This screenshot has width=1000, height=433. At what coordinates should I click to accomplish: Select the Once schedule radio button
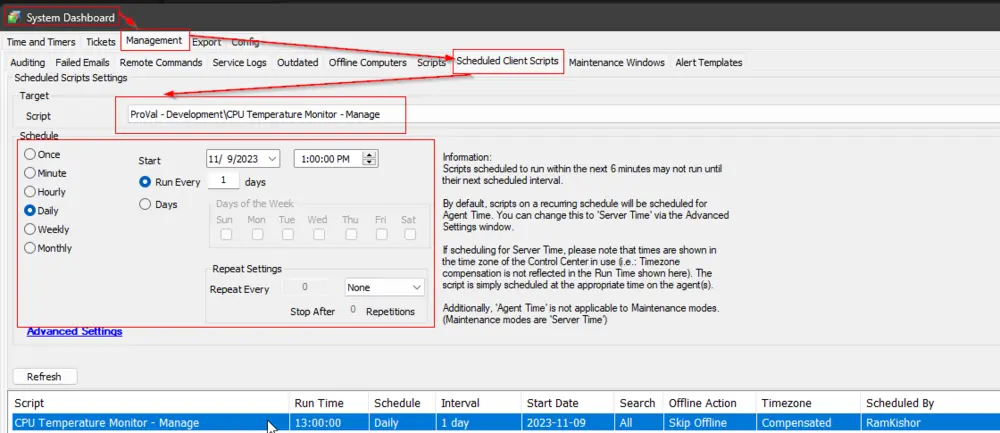point(29,154)
